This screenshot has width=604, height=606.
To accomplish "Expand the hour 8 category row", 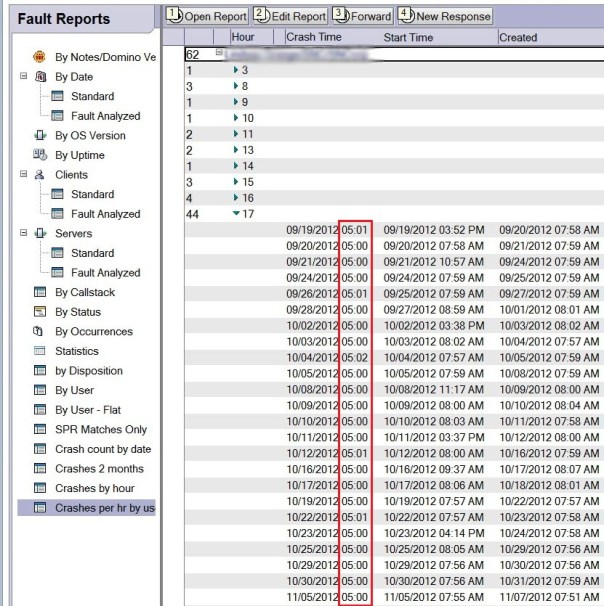I will (x=235, y=86).
